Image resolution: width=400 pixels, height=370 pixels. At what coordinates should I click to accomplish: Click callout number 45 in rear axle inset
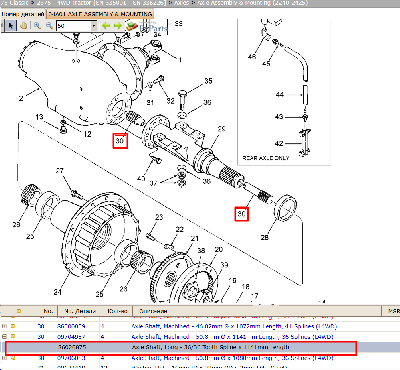click(x=266, y=63)
